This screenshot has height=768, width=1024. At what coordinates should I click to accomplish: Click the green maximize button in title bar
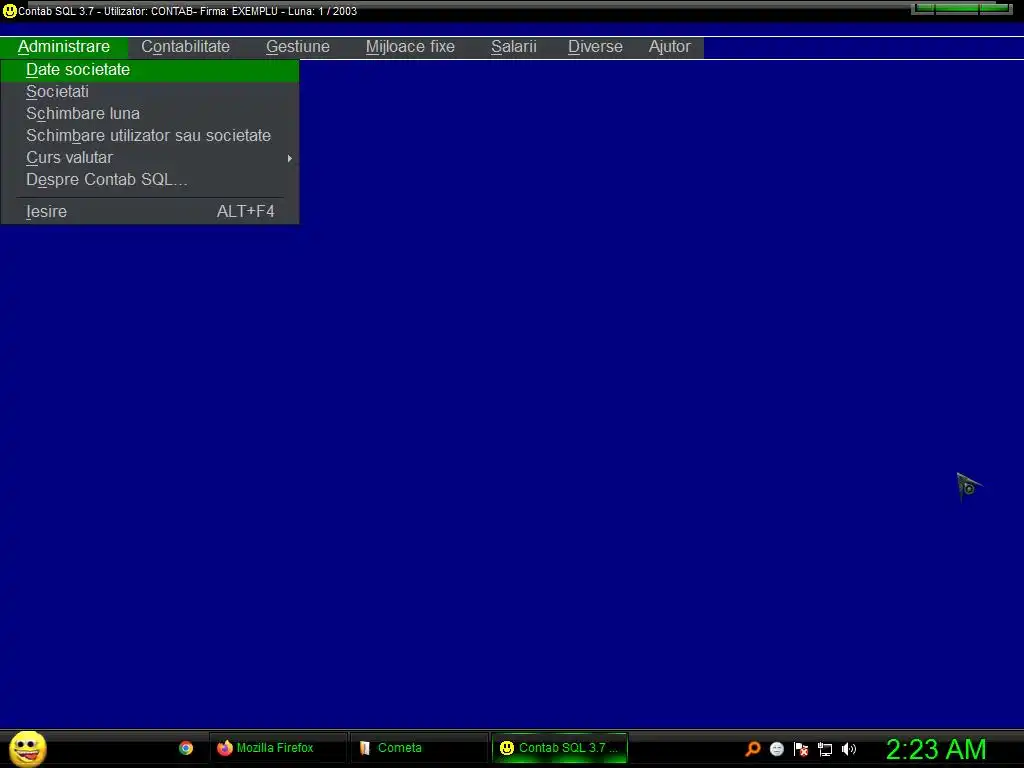(957, 8)
